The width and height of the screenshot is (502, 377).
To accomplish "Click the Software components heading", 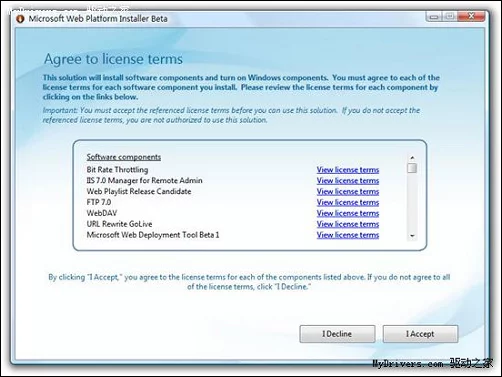I will tap(124, 157).
